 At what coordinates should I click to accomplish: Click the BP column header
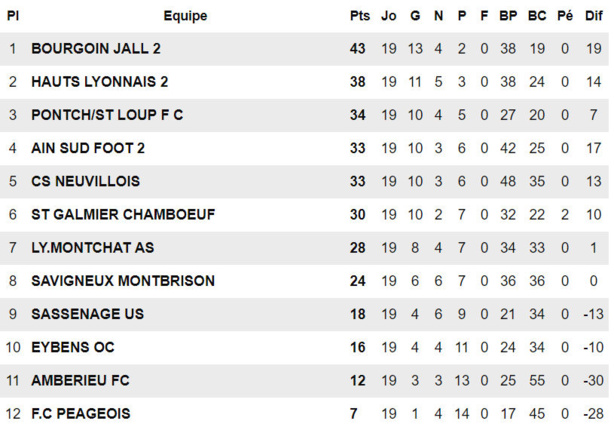[x=508, y=16]
